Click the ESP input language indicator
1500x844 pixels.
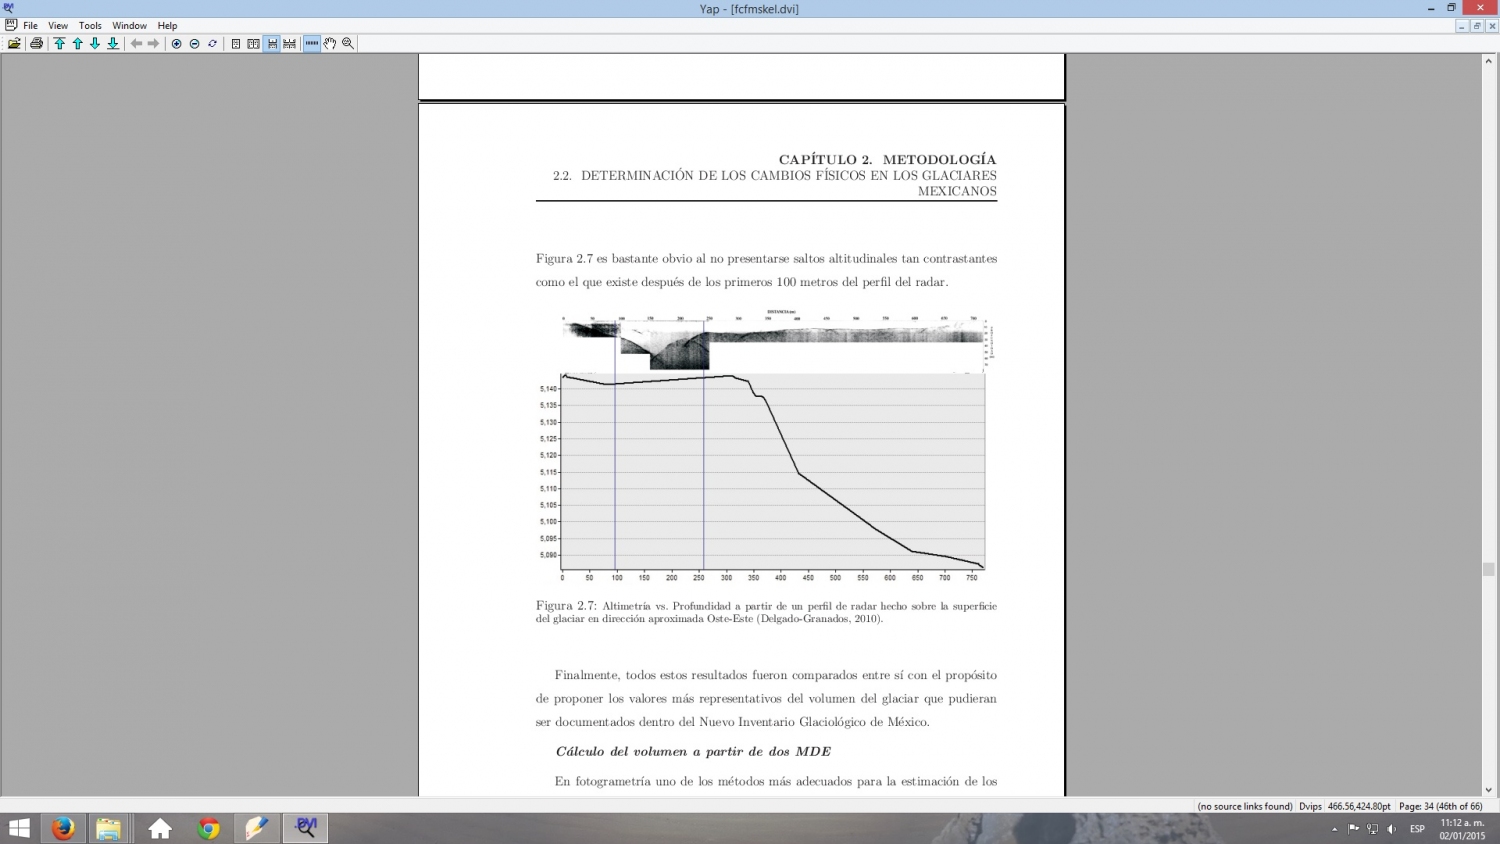[x=1417, y=829]
